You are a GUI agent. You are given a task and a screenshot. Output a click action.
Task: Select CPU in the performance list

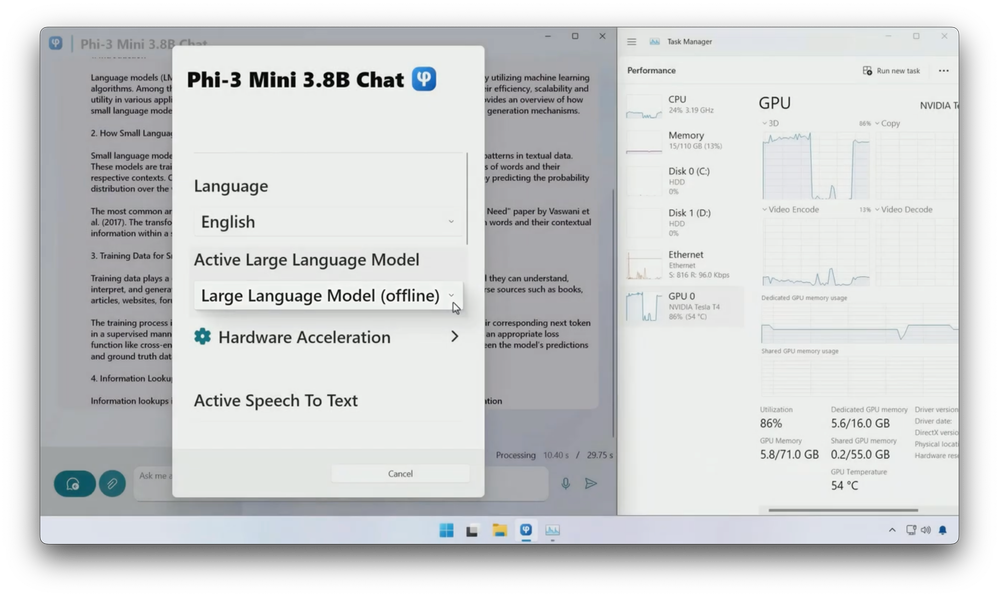click(x=684, y=105)
